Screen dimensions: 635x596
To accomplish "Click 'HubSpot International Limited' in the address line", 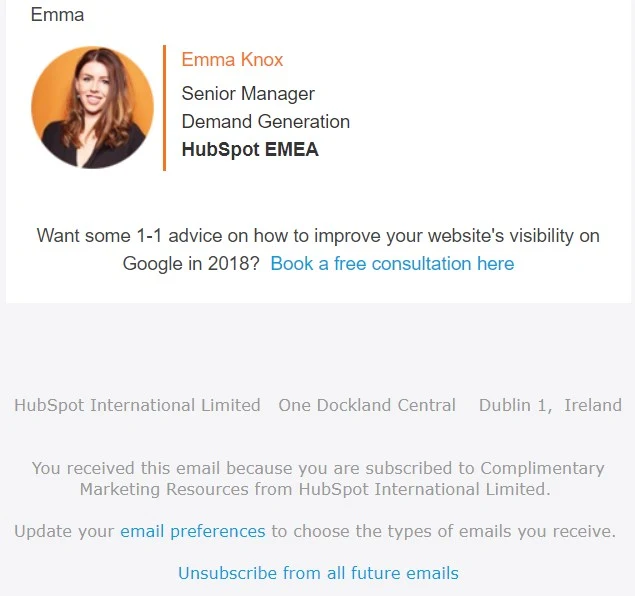I will (x=137, y=405).
